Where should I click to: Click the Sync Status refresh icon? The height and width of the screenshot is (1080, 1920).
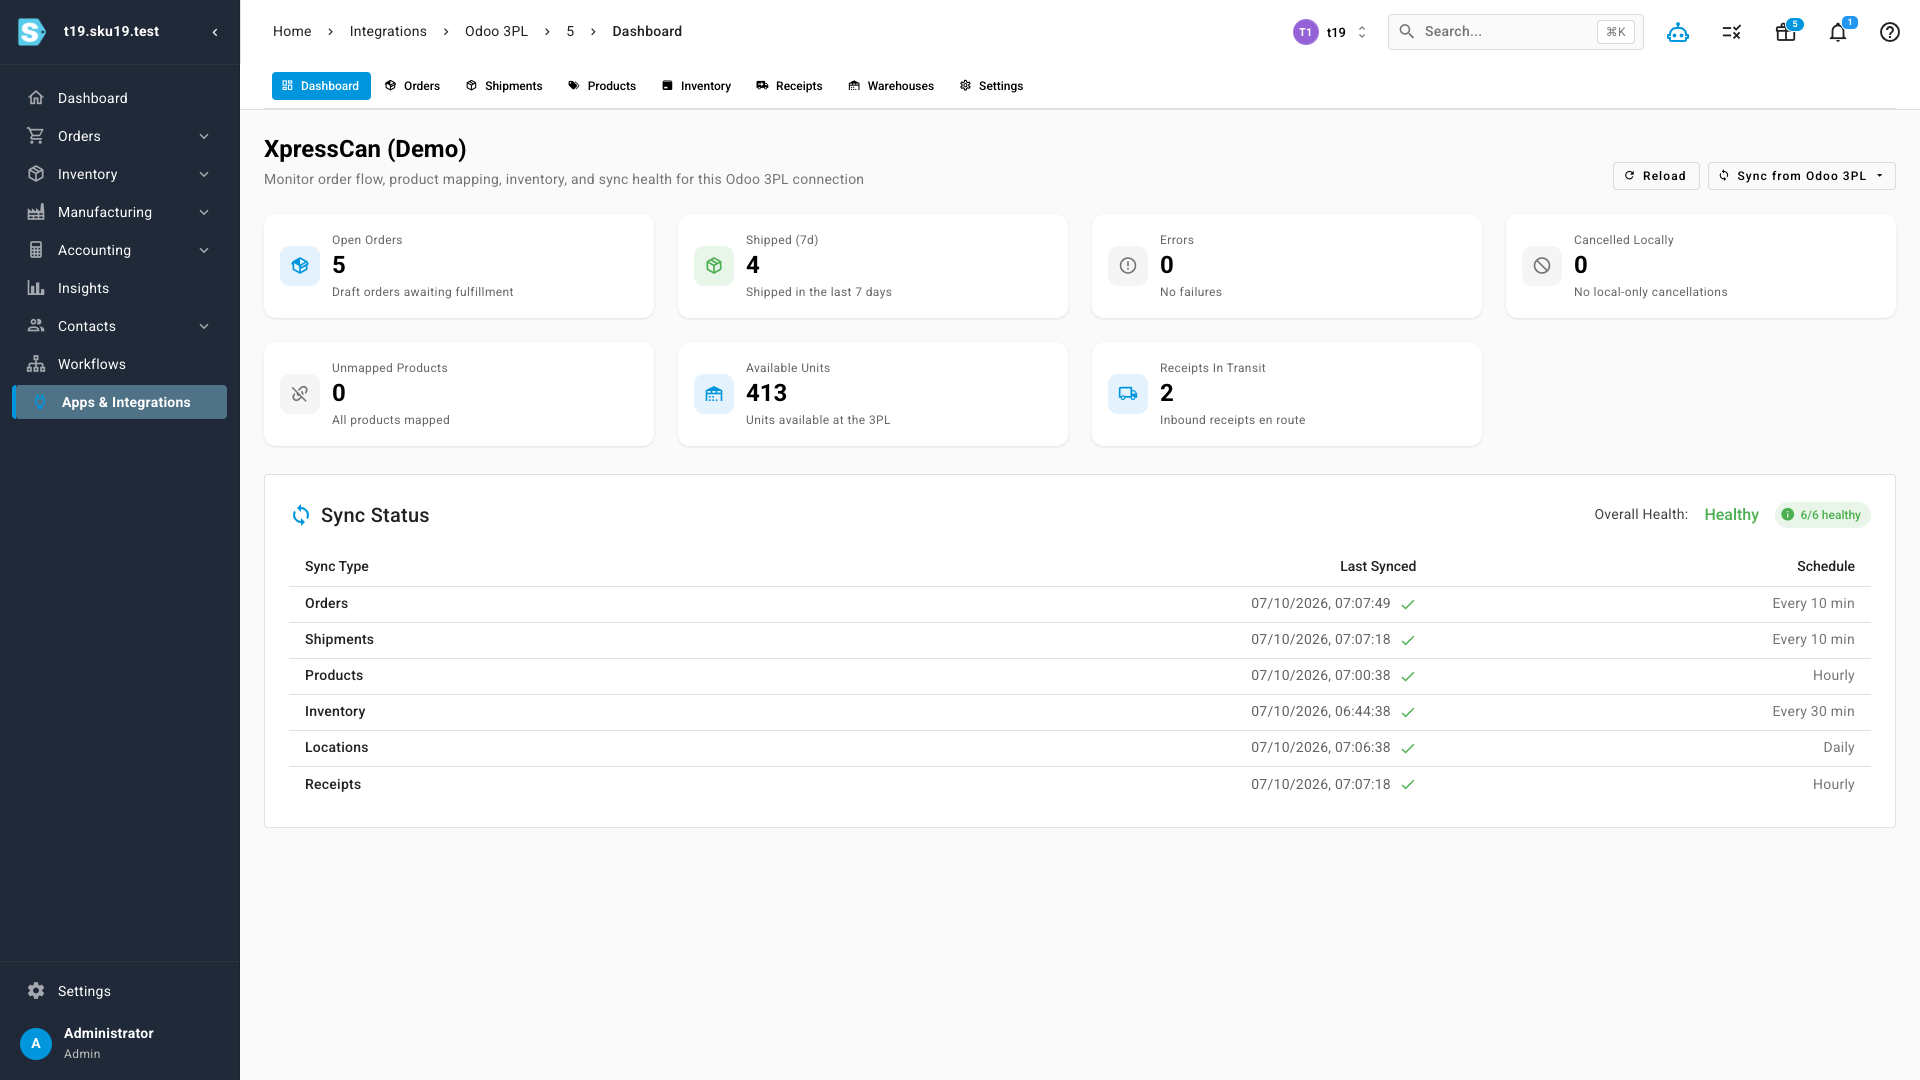[301, 515]
